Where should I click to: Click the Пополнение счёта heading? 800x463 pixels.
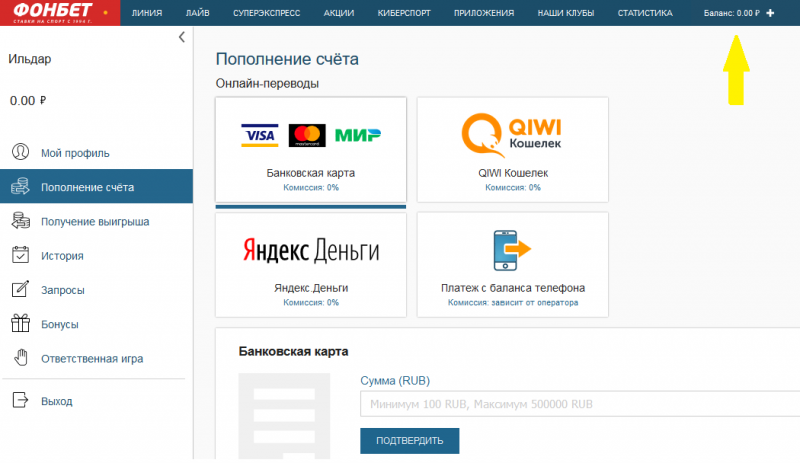coord(287,59)
